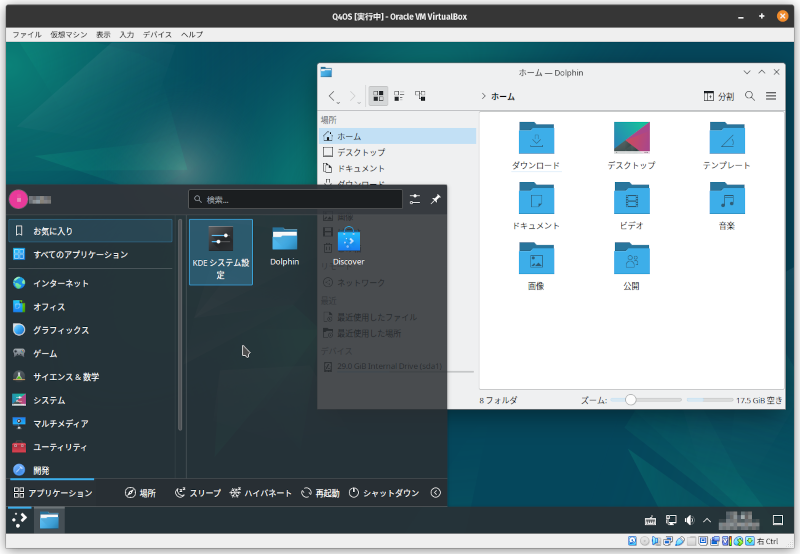Screen dimensions: 800x554
Task: Click 再起動 restart button
Action: coord(320,493)
